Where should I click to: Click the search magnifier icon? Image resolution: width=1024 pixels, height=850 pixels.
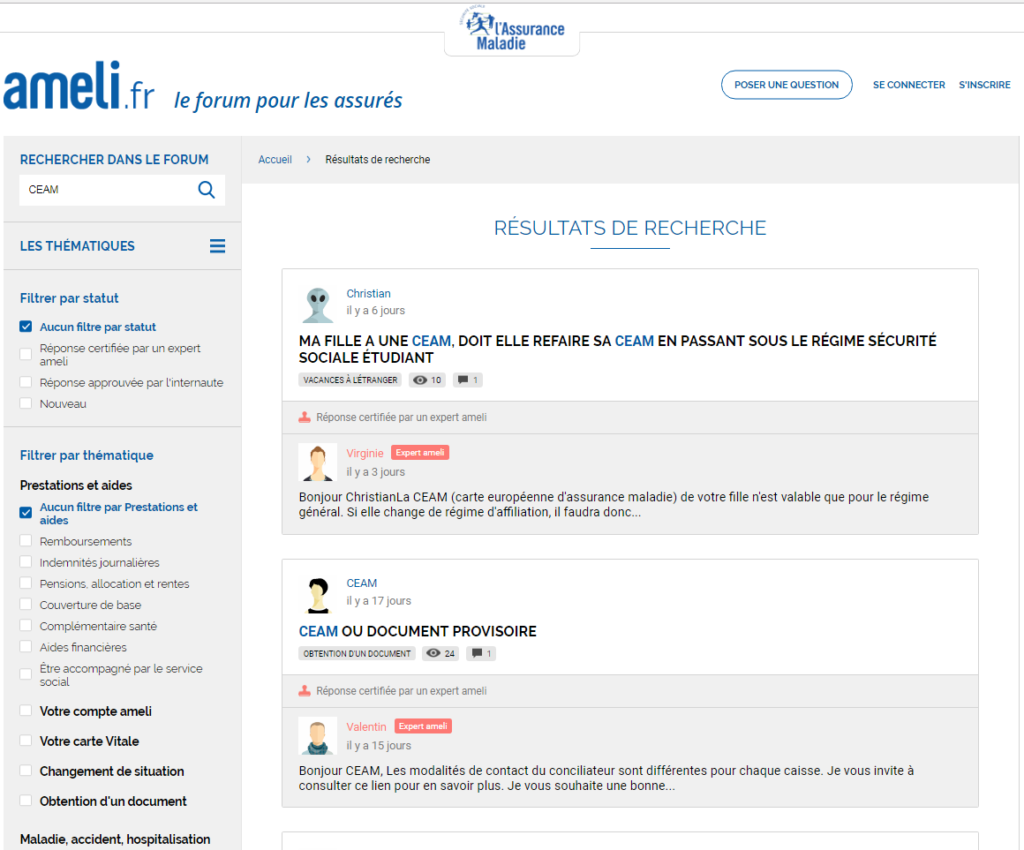tap(206, 190)
